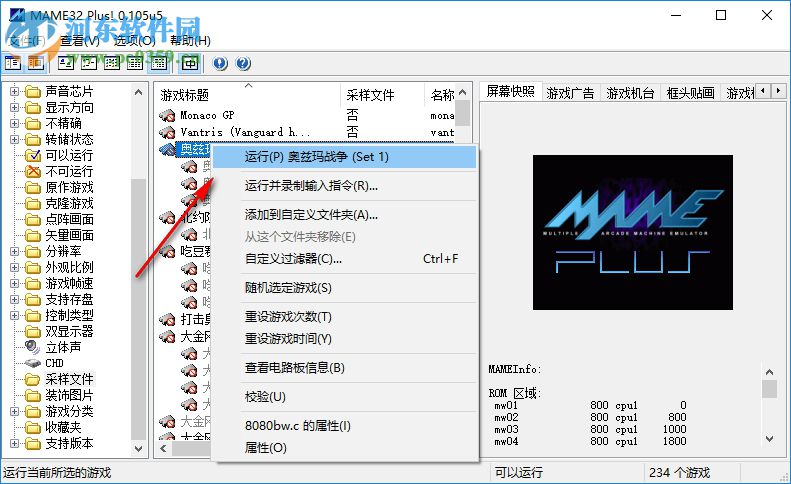Switch to the 屏幕快照 tab

click(x=510, y=91)
